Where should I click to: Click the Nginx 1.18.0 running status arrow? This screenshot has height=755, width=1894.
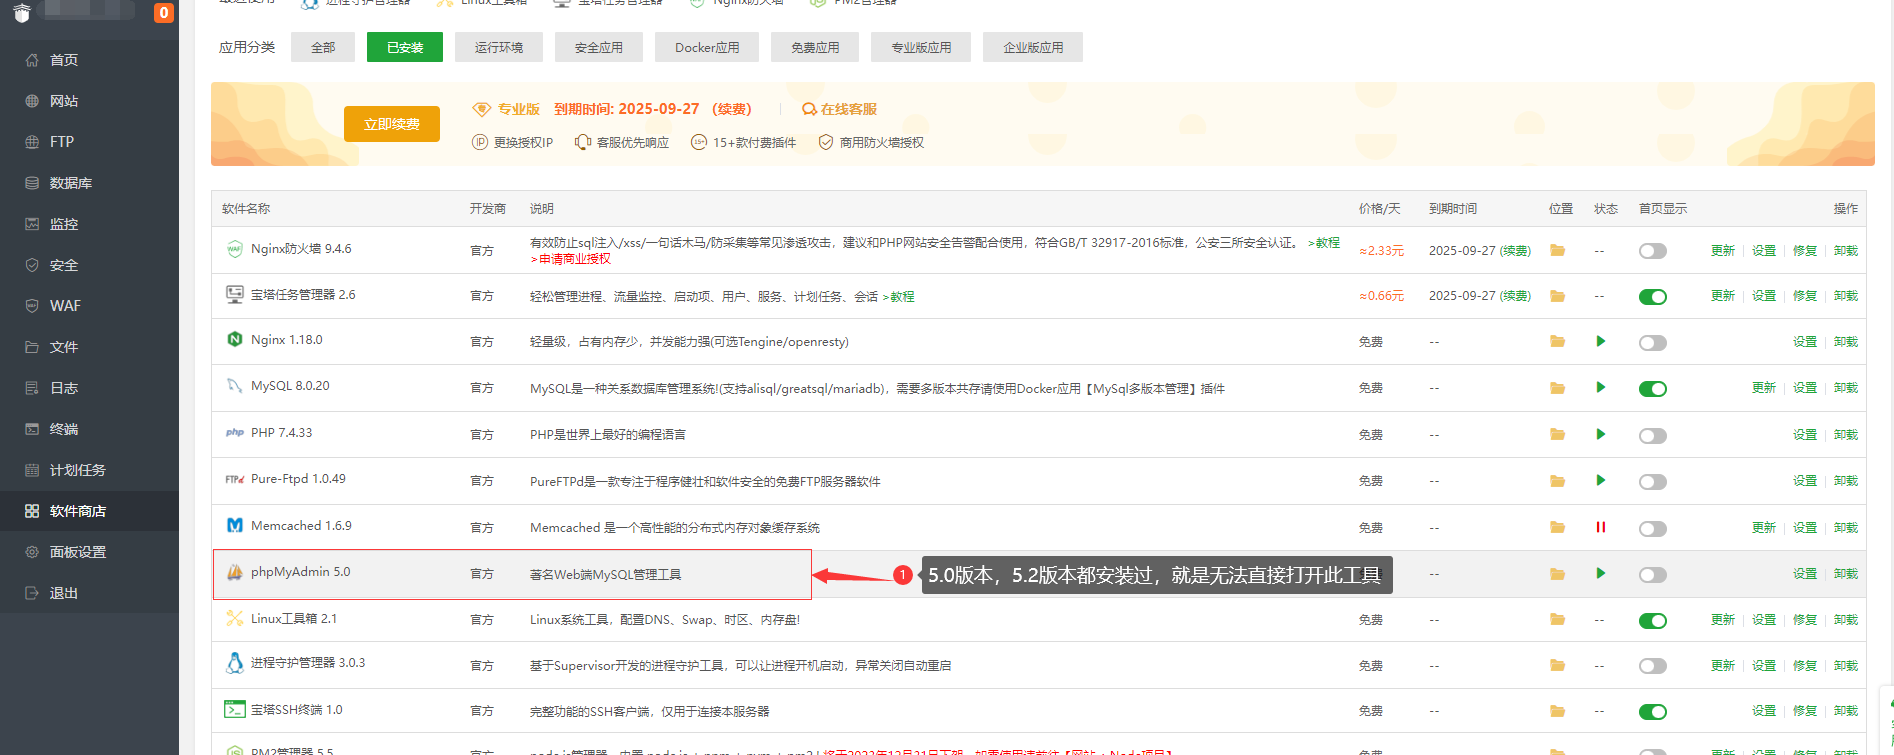pyautogui.click(x=1601, y=341)
